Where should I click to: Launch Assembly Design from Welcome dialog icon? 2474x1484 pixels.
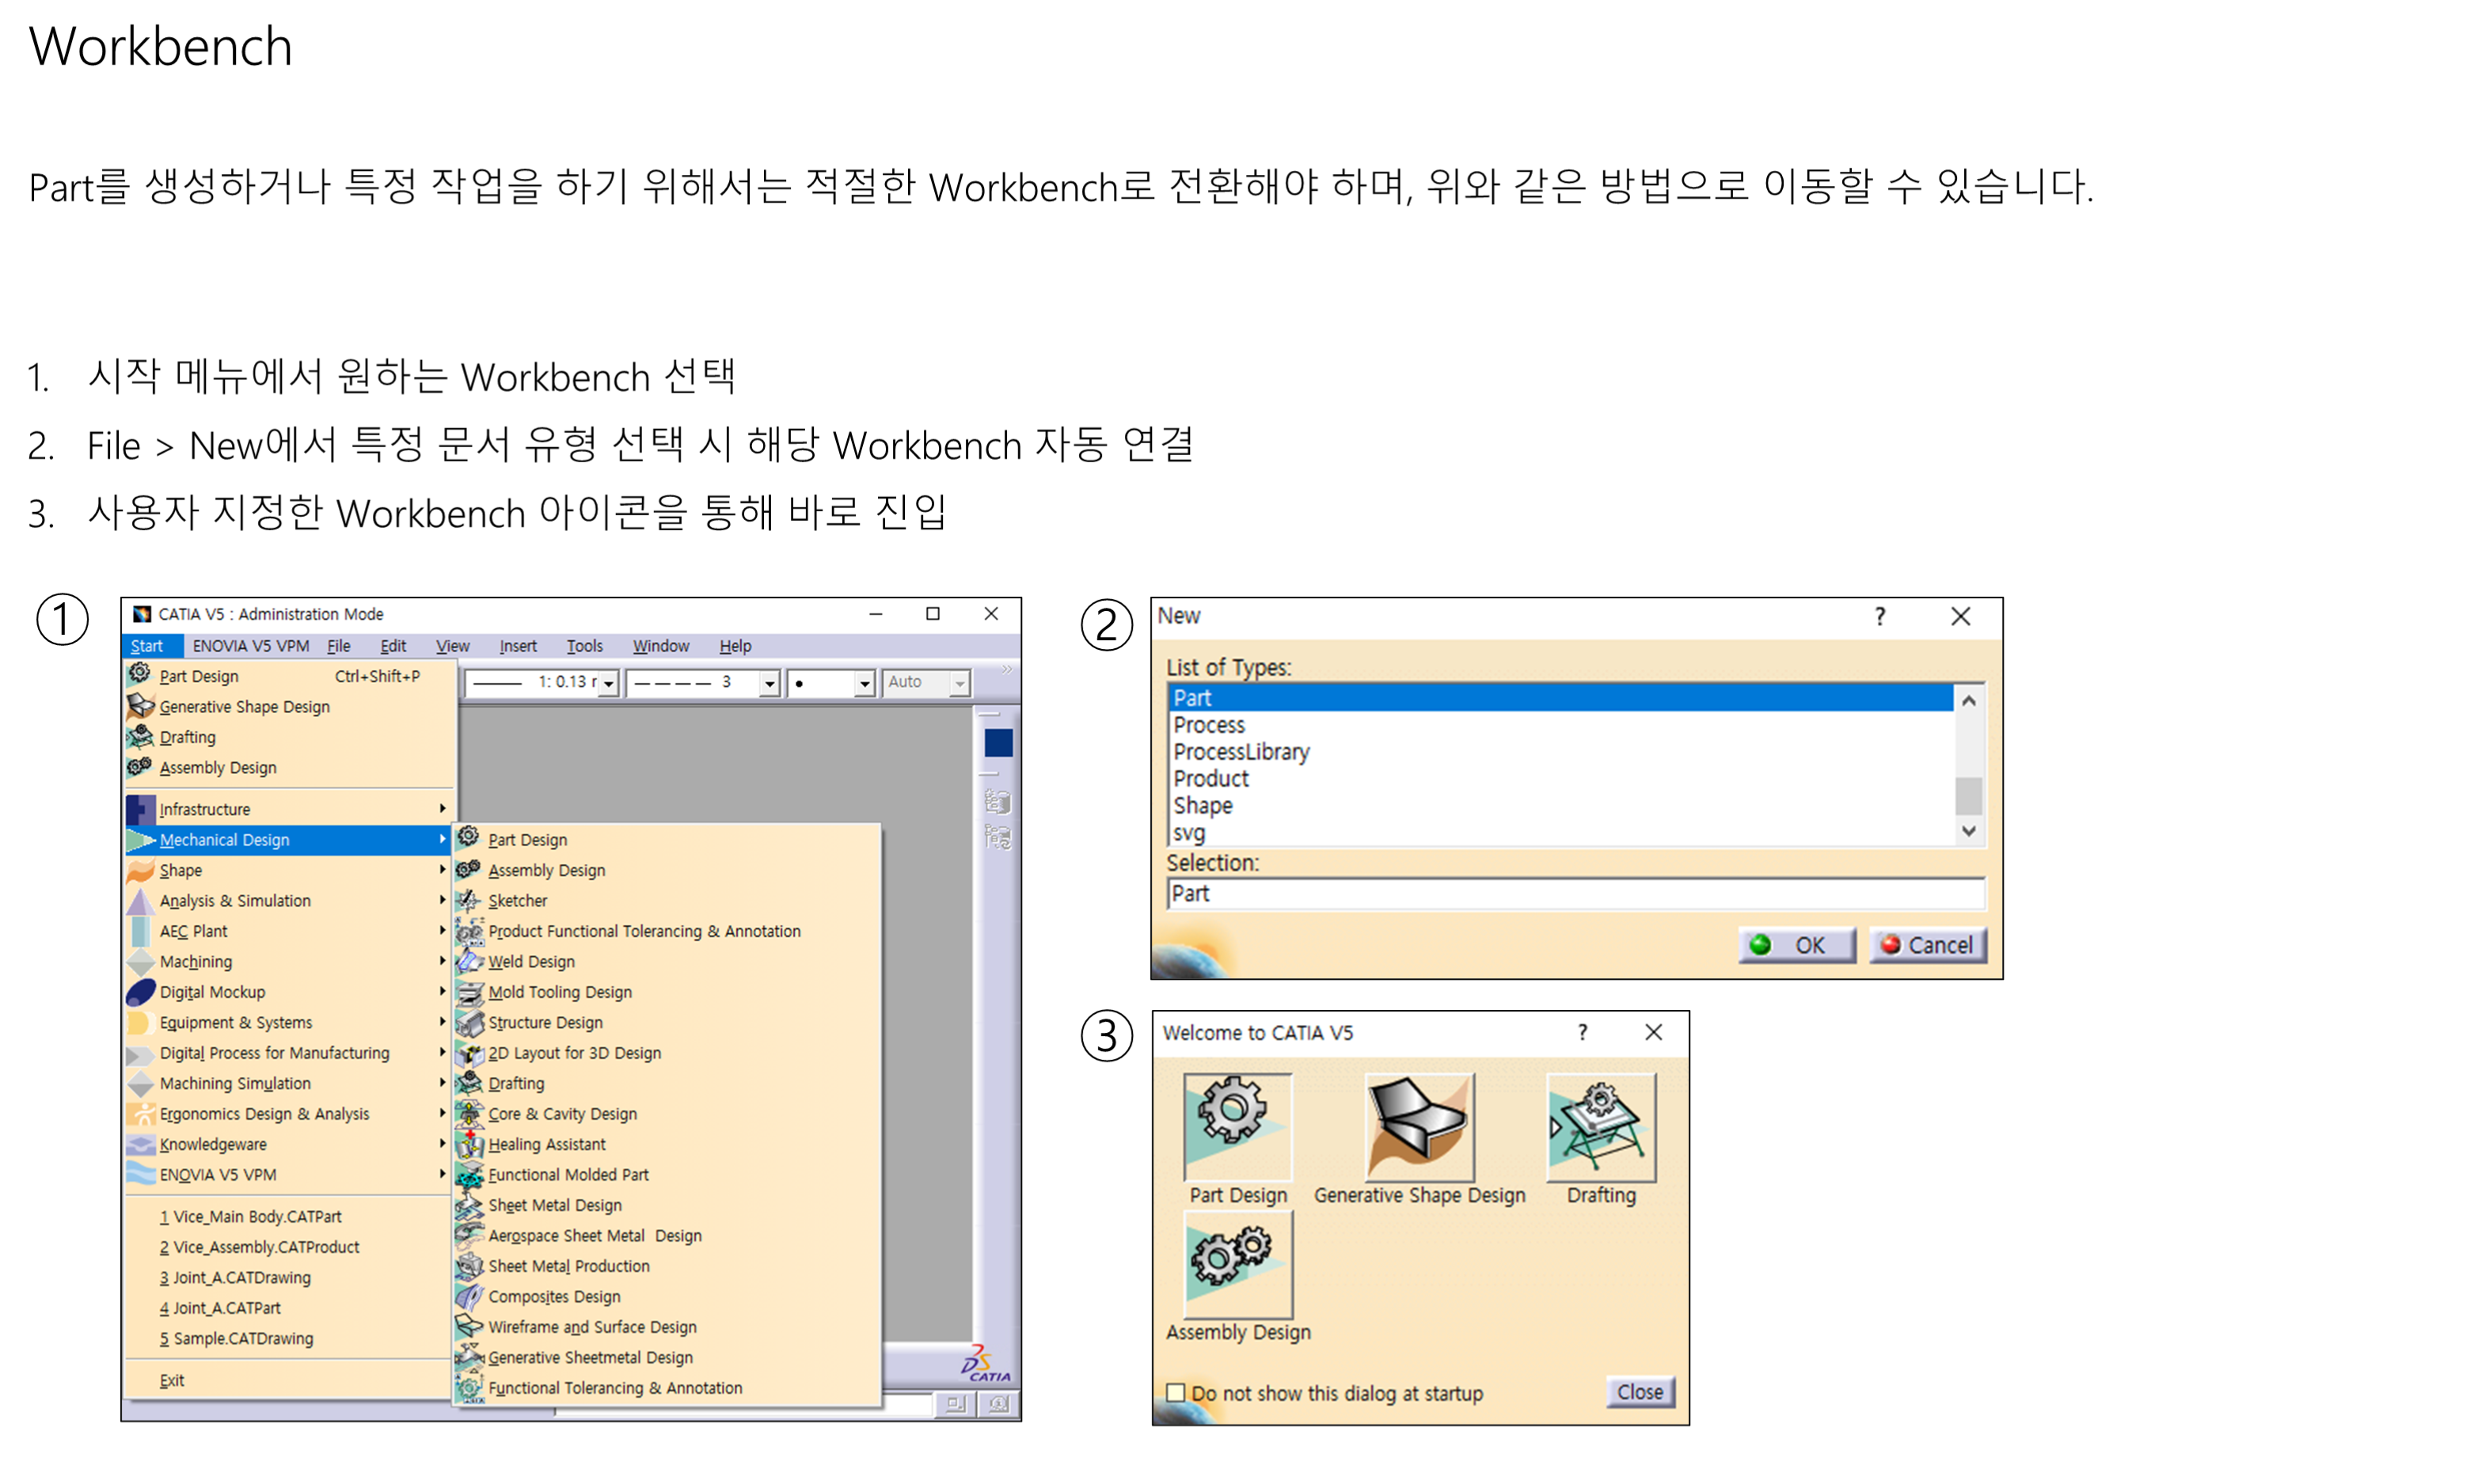(1237, 1263)
